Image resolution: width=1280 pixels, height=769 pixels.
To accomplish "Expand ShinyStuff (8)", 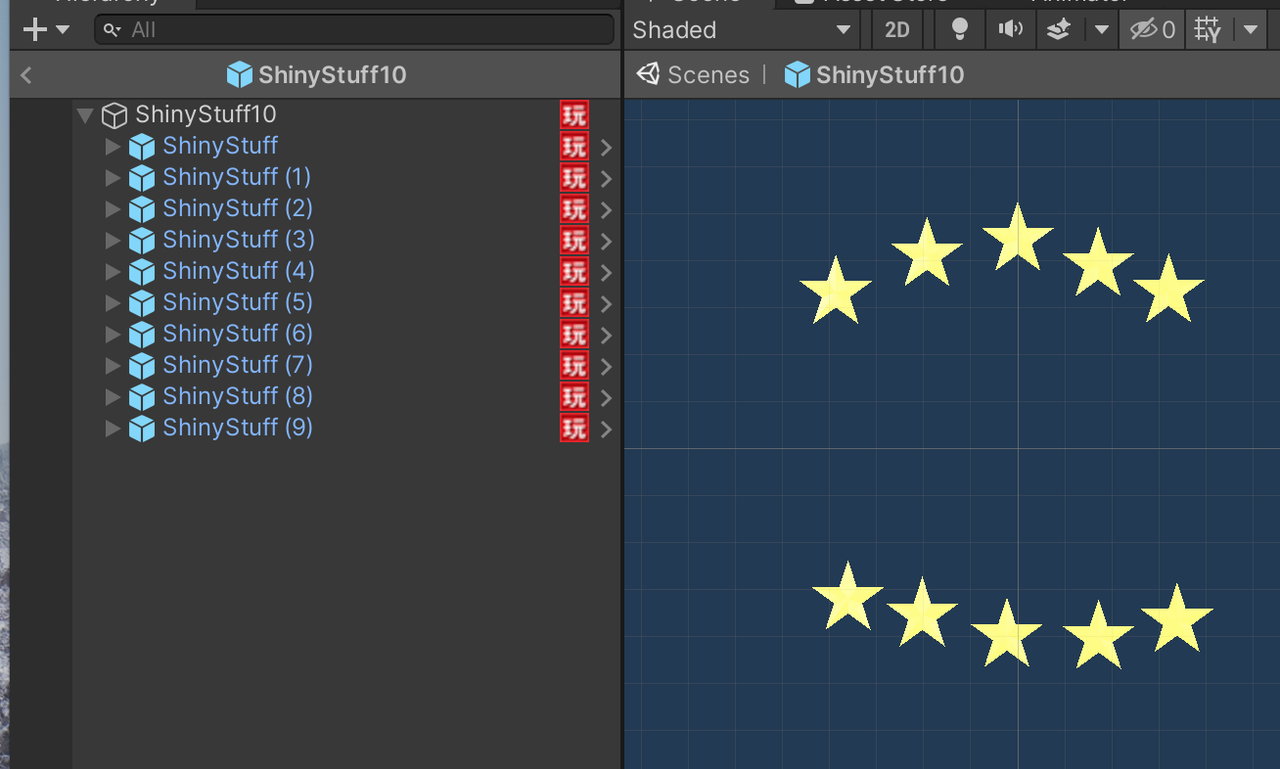I will pyautogui.click(x=113, y=397).
